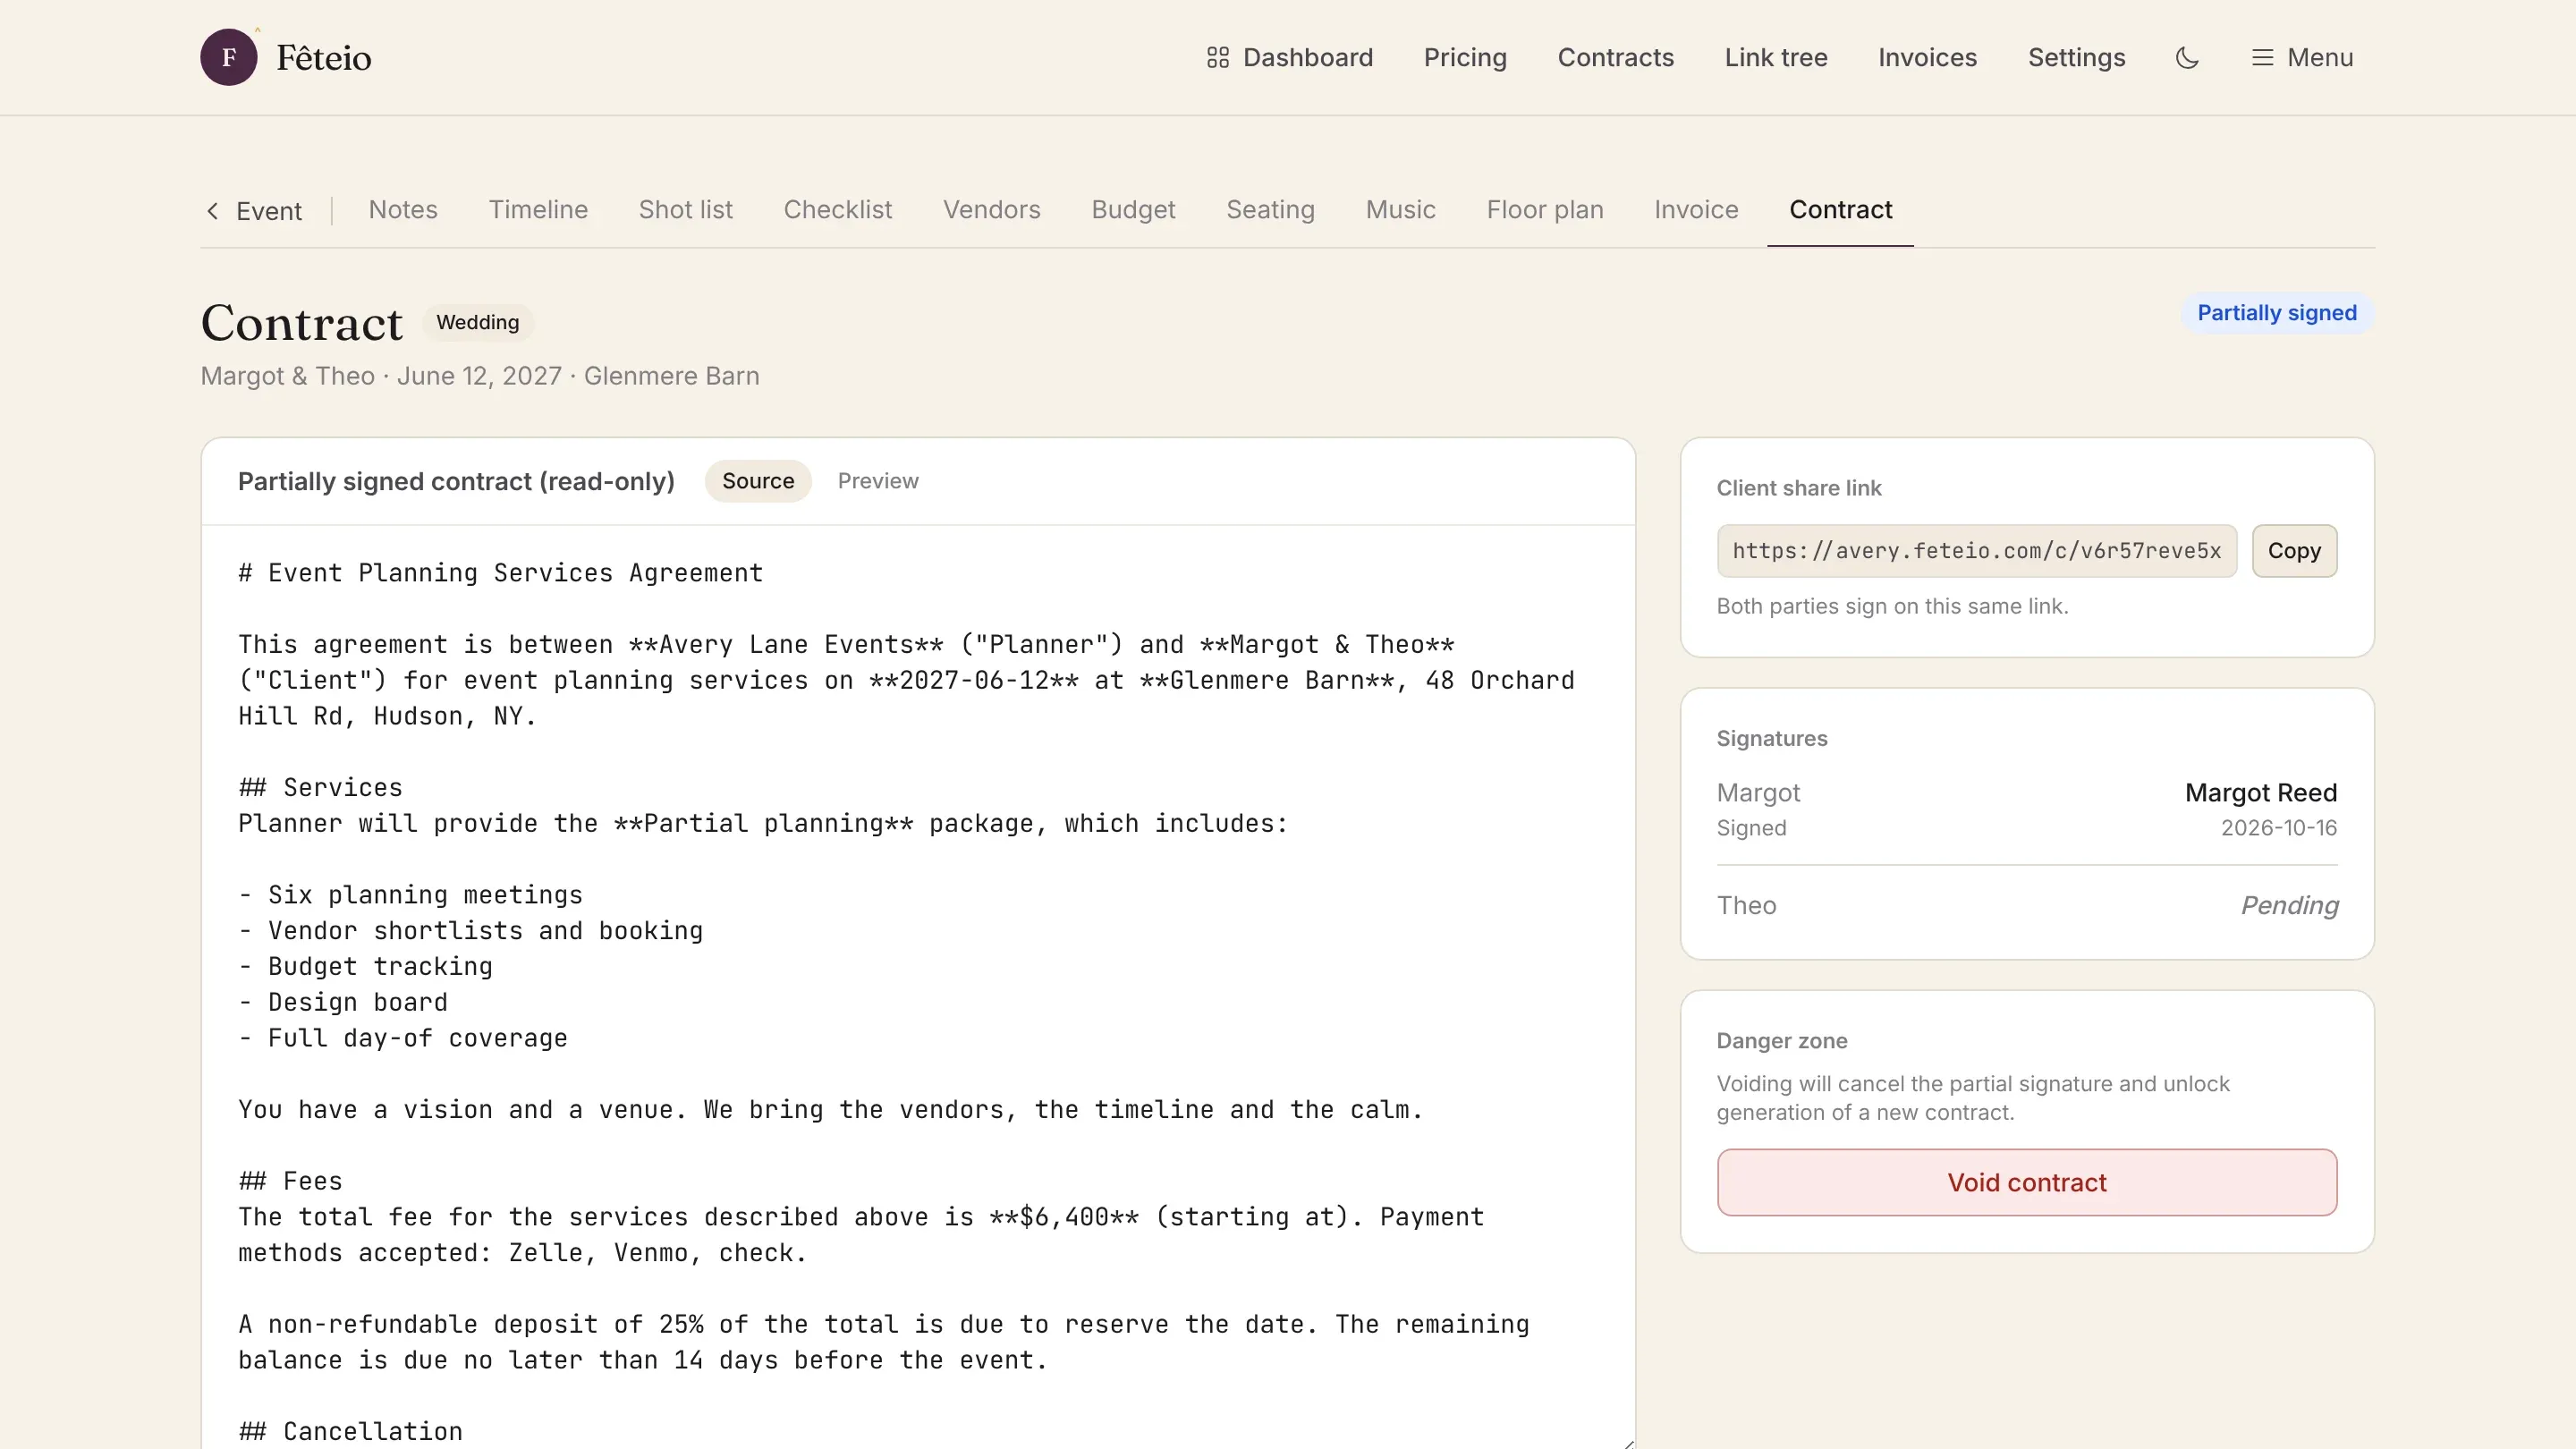Click the 'Signatures' heading
The image size is (2576, 1449).
[1771, 739]
